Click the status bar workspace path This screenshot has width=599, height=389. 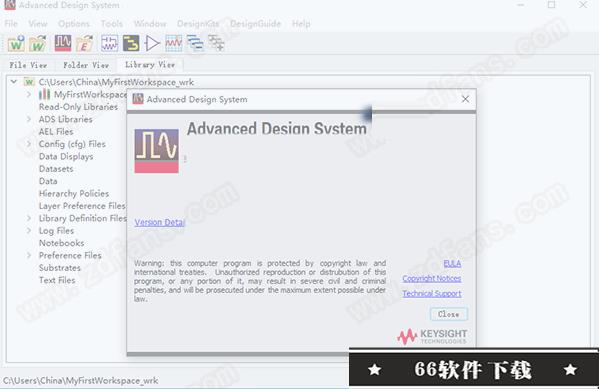[x=80, y=381]
